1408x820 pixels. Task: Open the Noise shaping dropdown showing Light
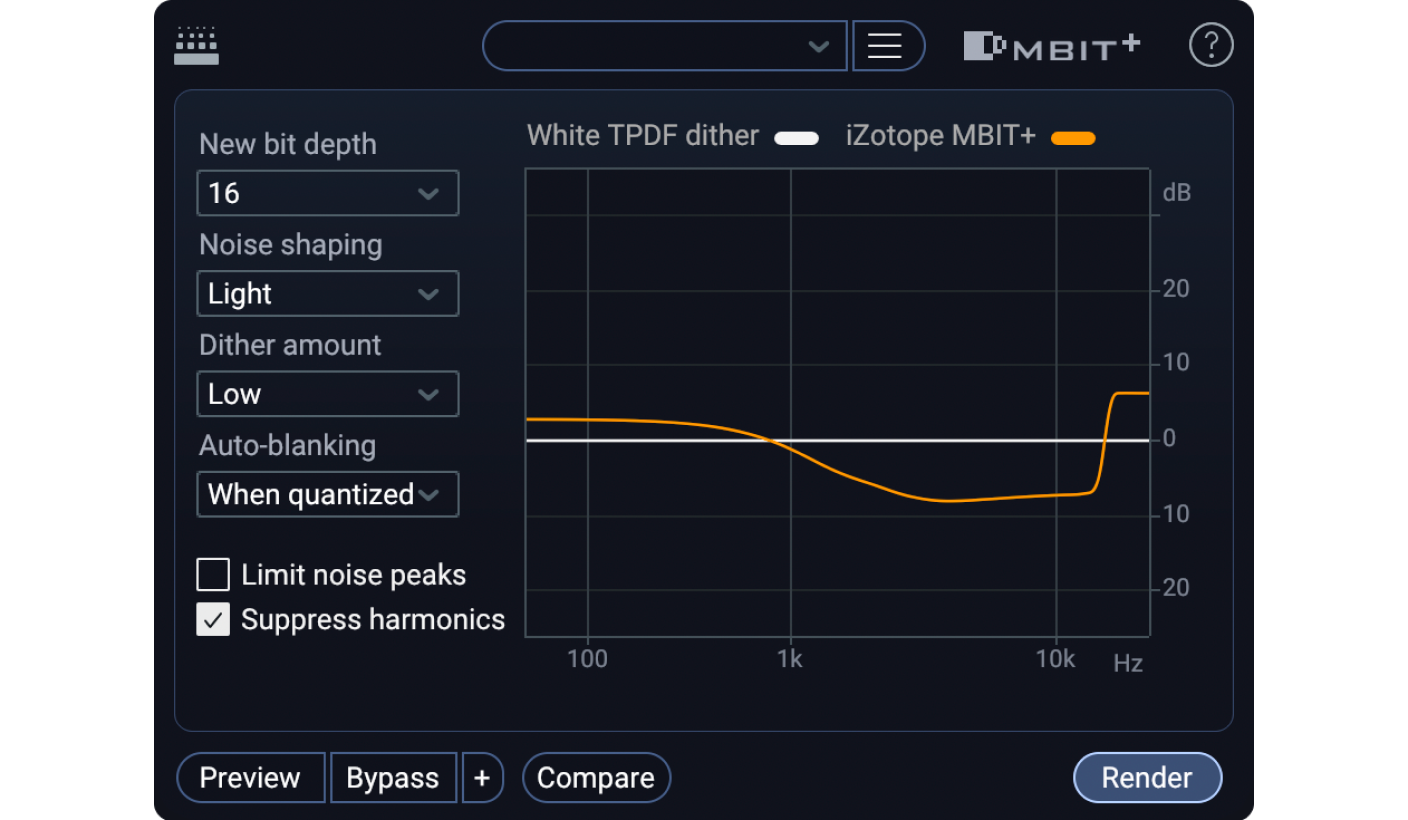(327, 293)
